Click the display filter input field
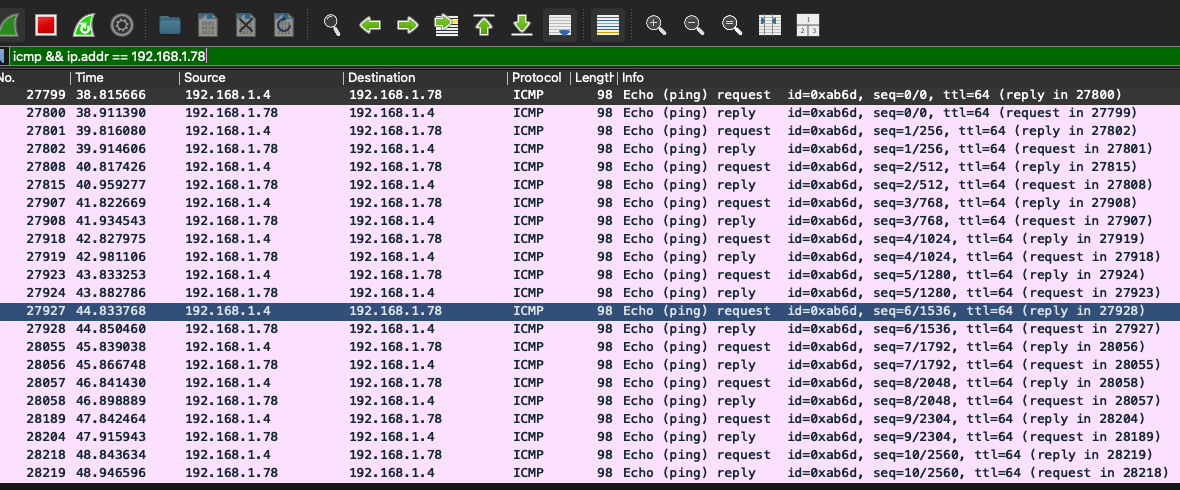 coord(593,56)
